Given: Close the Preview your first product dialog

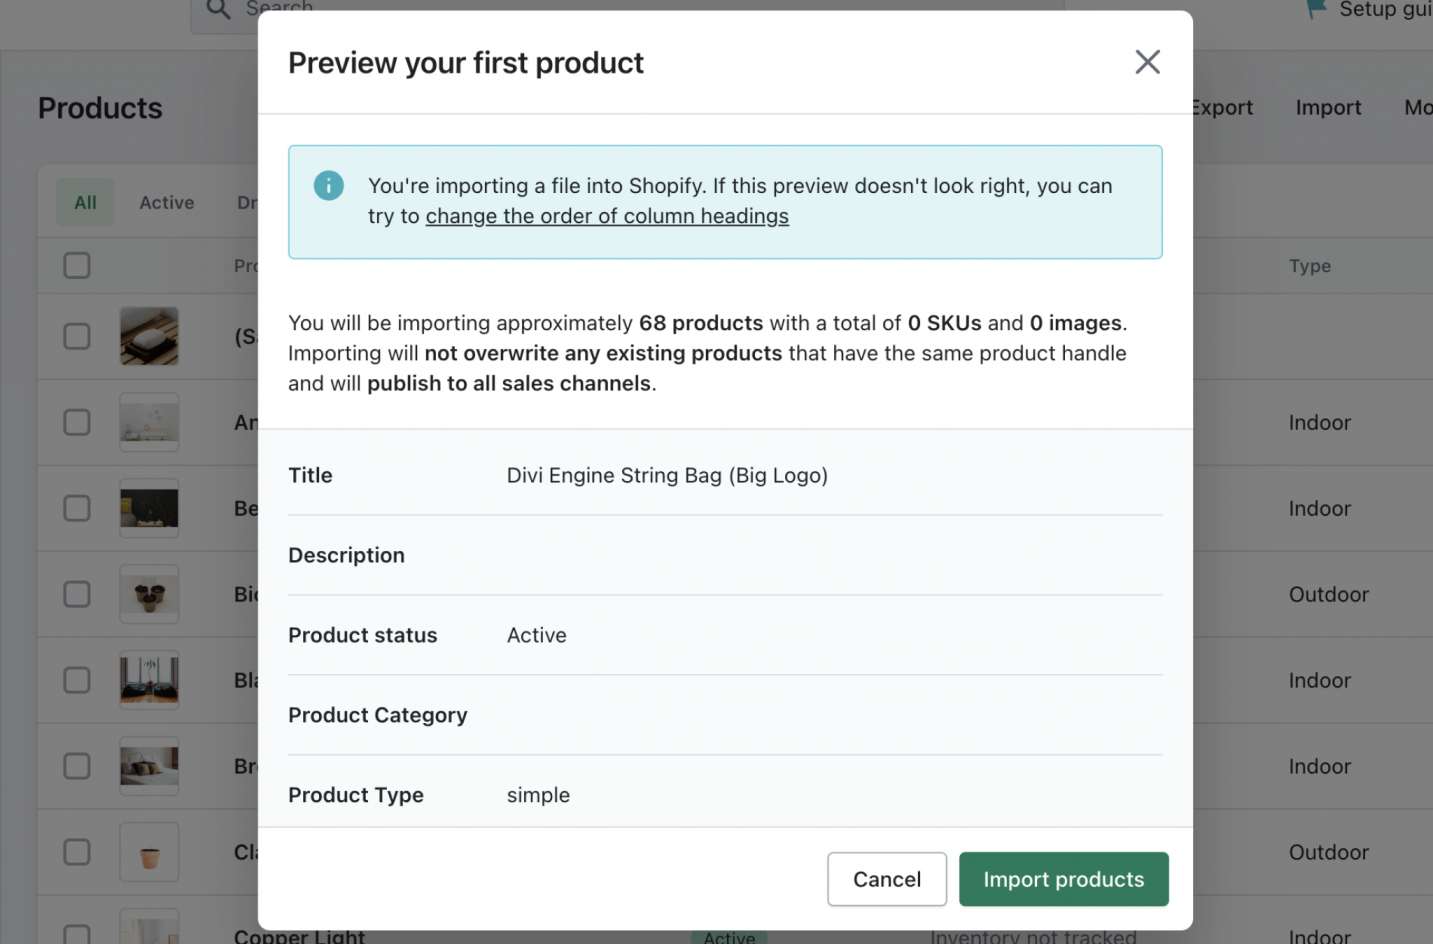Looking at the screenshot, I should 1147,62.
